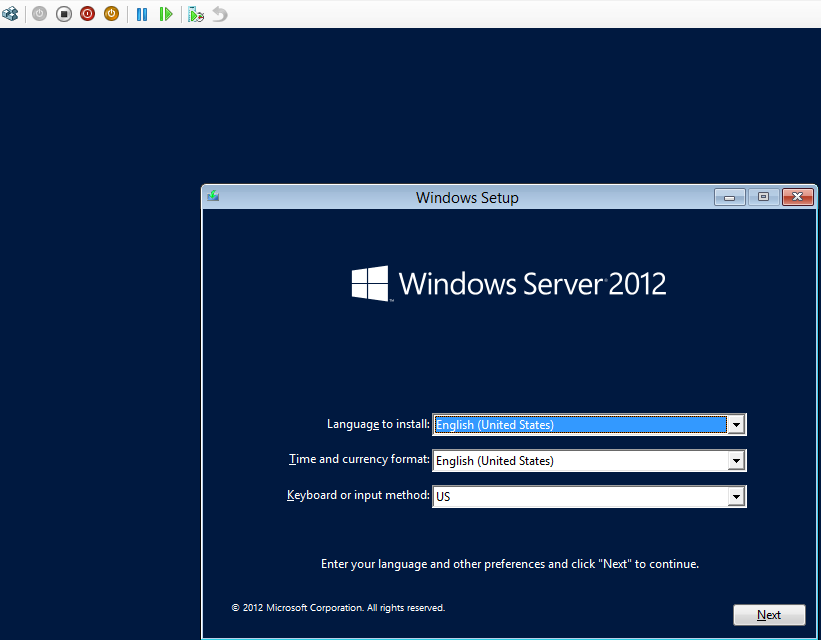Viewport: 821px width, 640px height.
Task: Reset the VM with the green play icon
Action: (166, 14)
